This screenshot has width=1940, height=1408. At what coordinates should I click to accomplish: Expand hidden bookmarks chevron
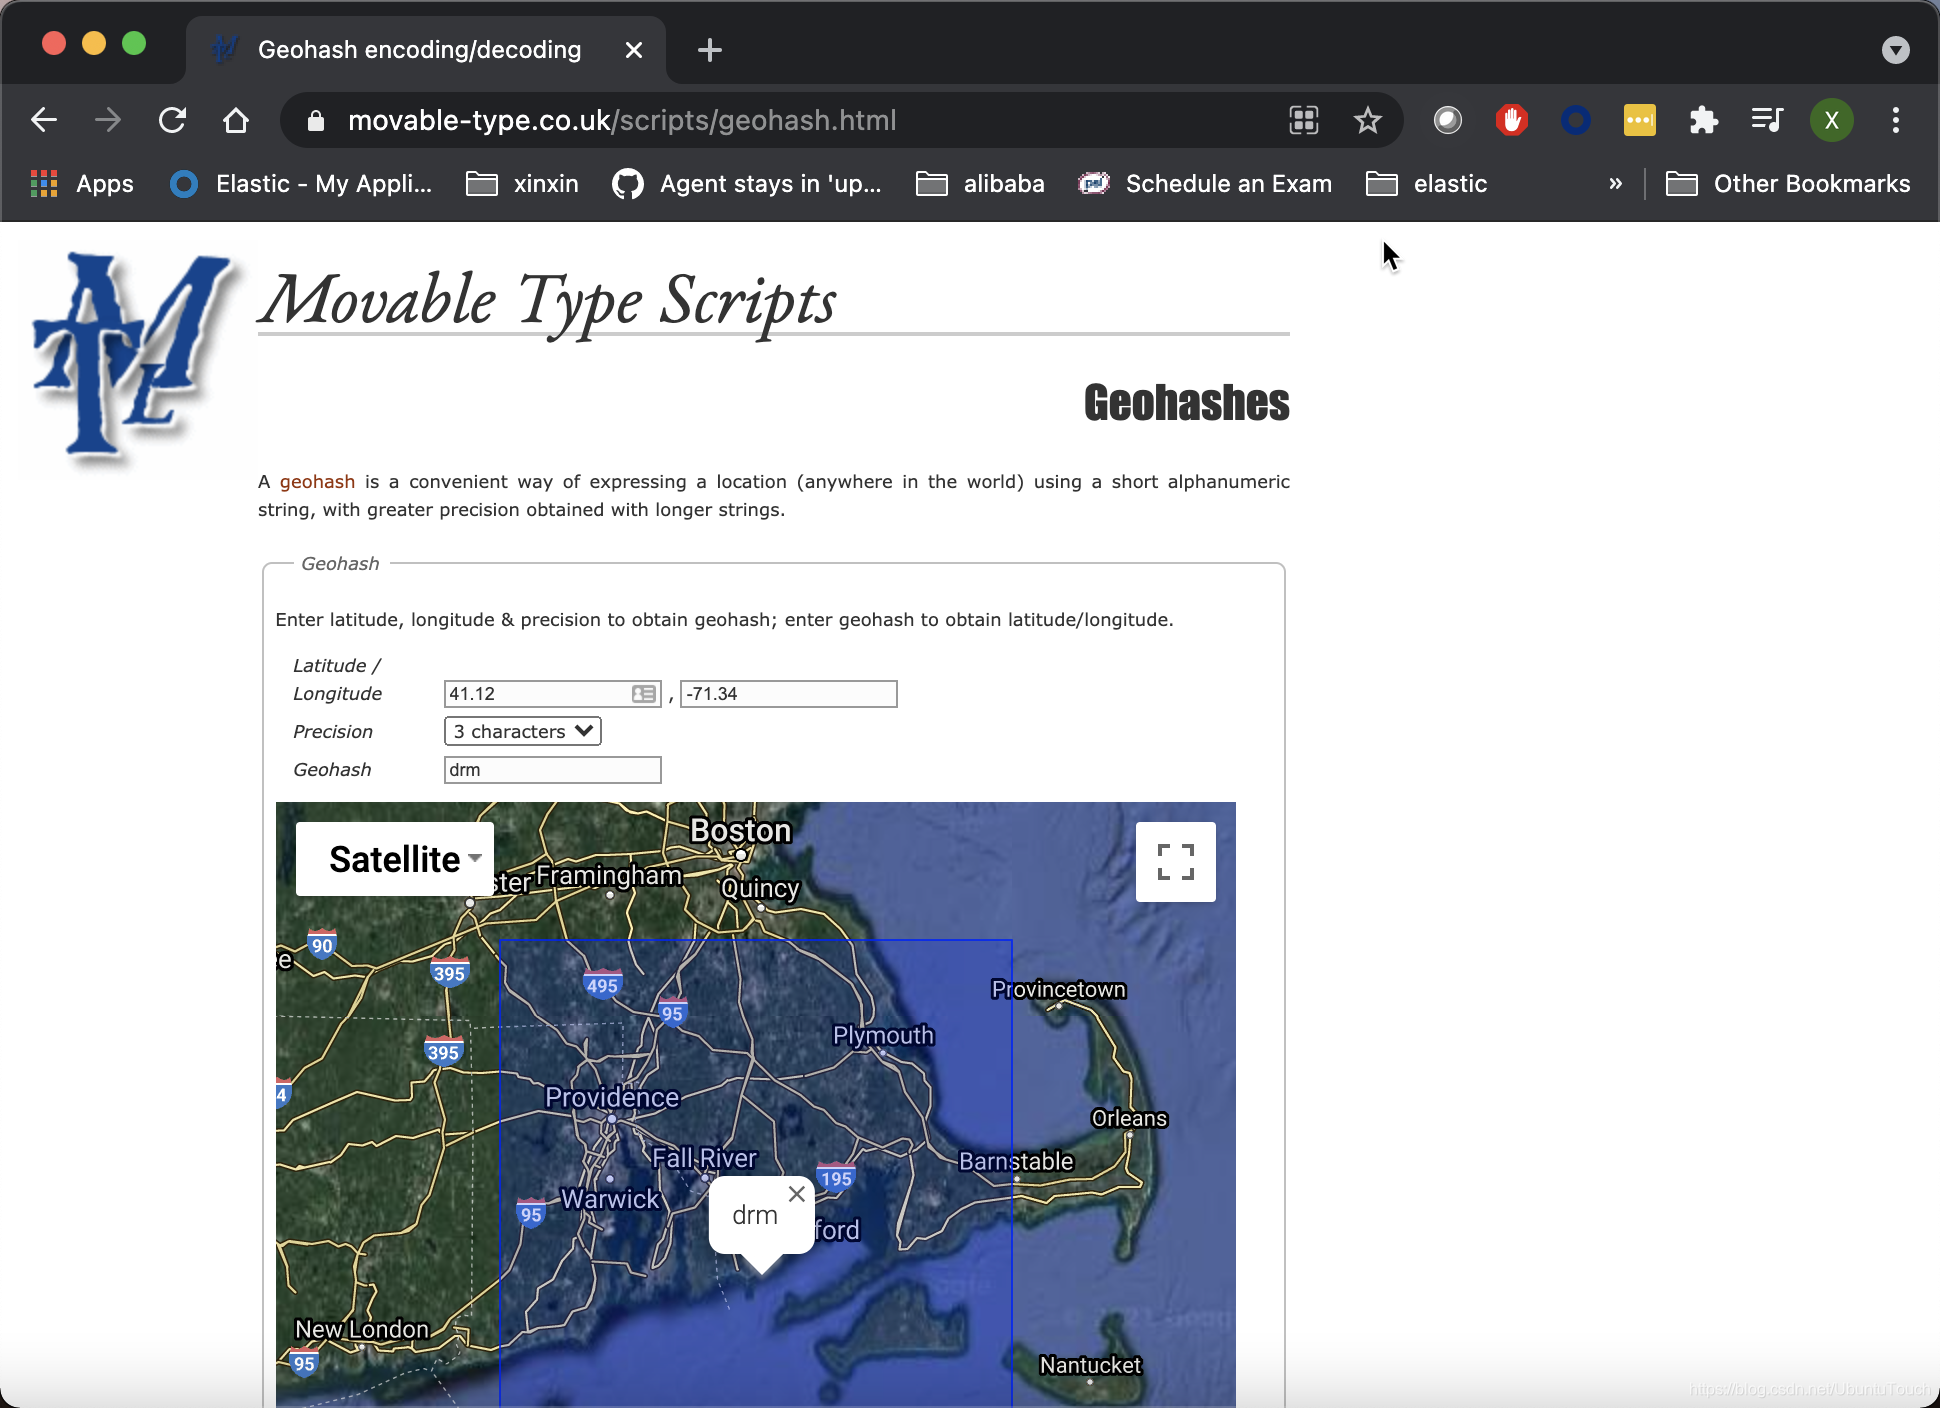tap(1615, 184)
